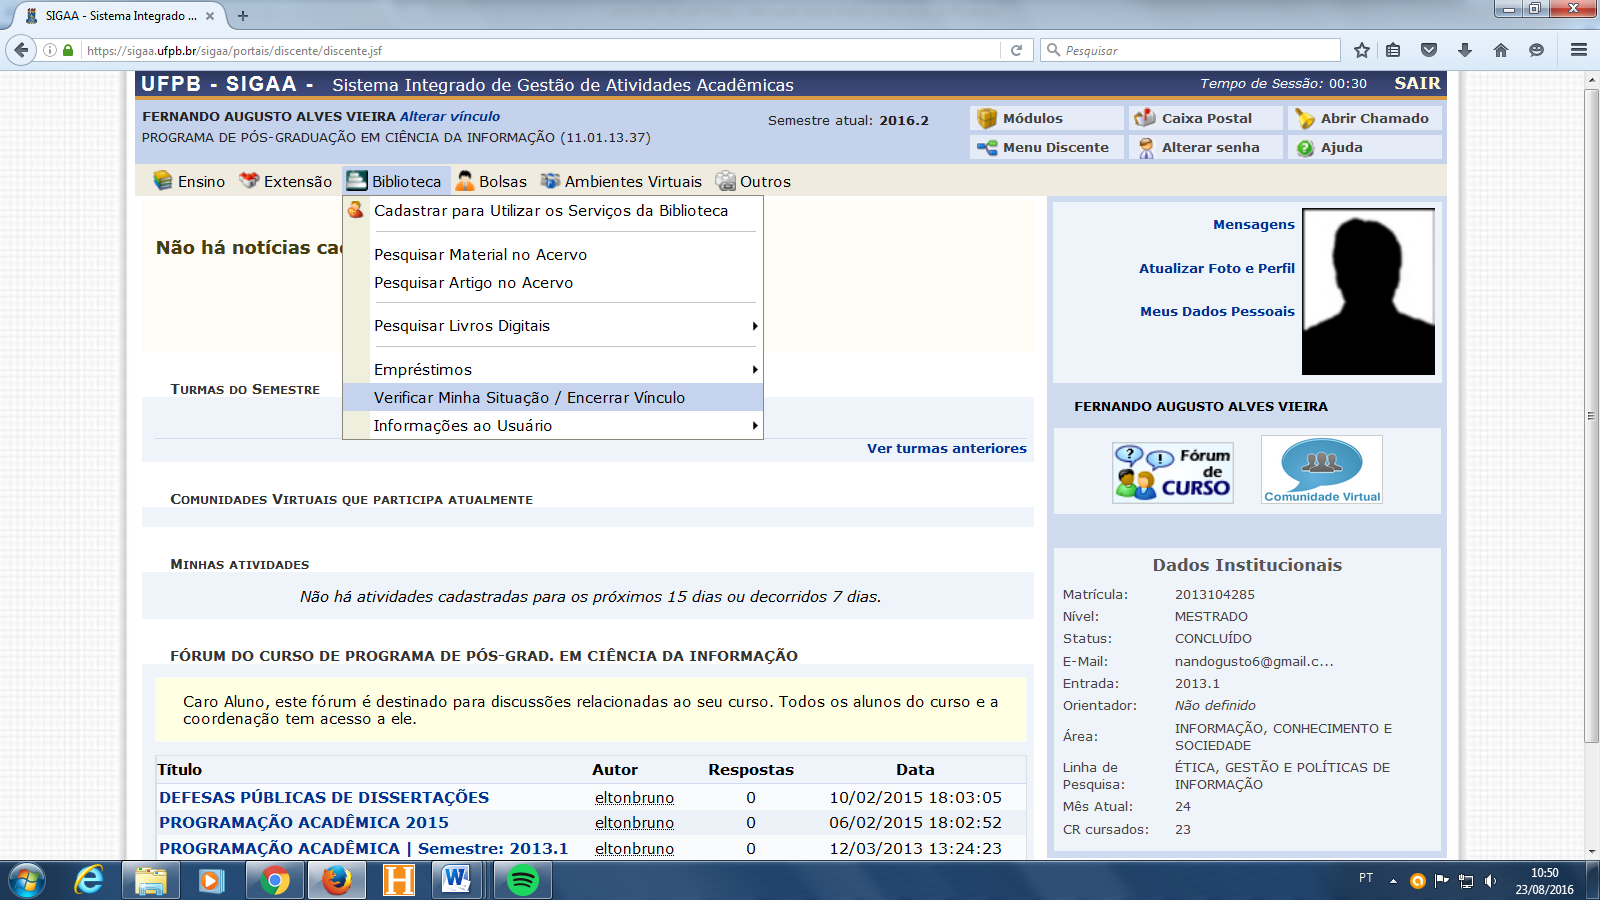The image size is (1600, 900).
Task: Click the Módulos box icon
Action: pyautogui.click(x=987, y=118)
